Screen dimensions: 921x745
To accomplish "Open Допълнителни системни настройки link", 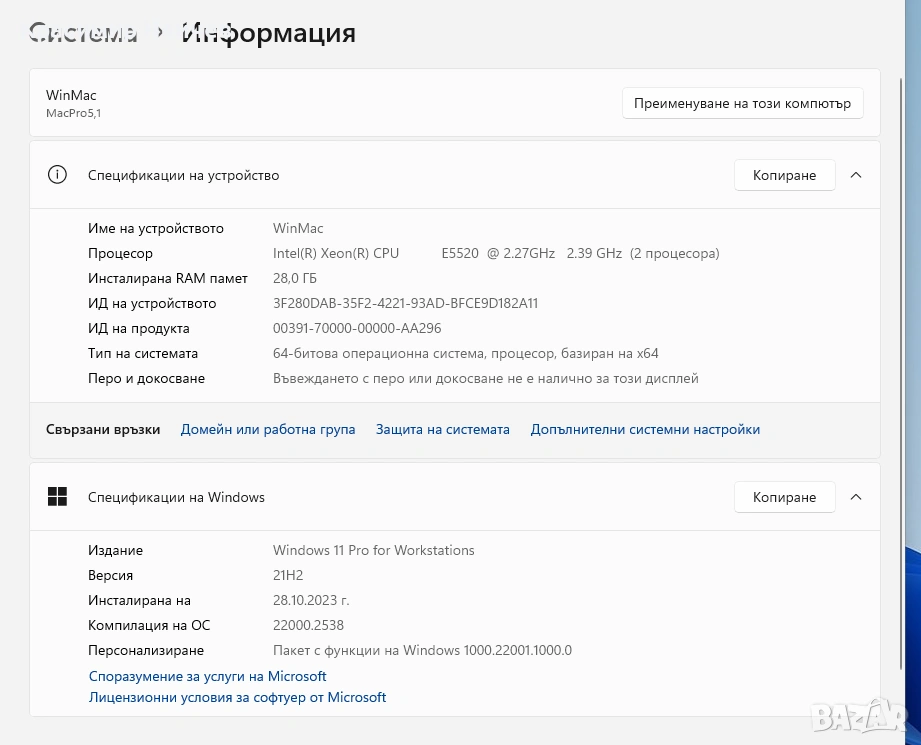I will point(645,429).
